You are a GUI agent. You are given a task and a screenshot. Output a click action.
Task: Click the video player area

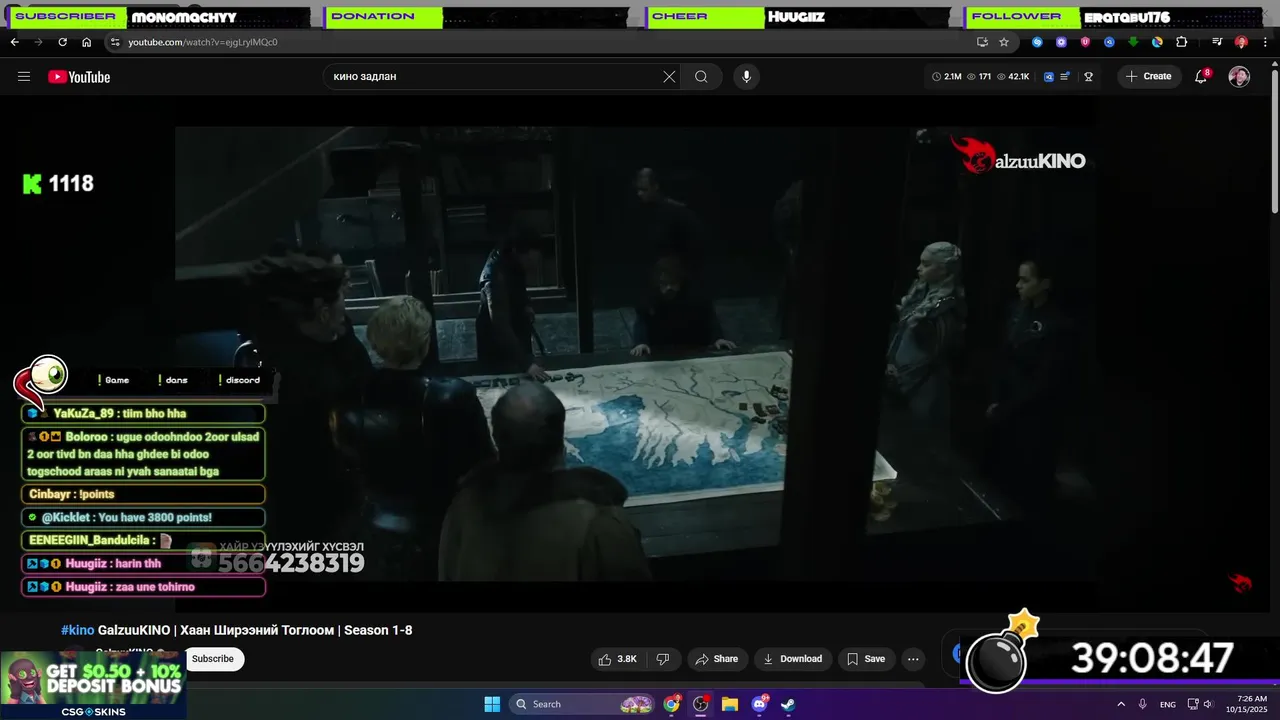(x=634, y=353)
